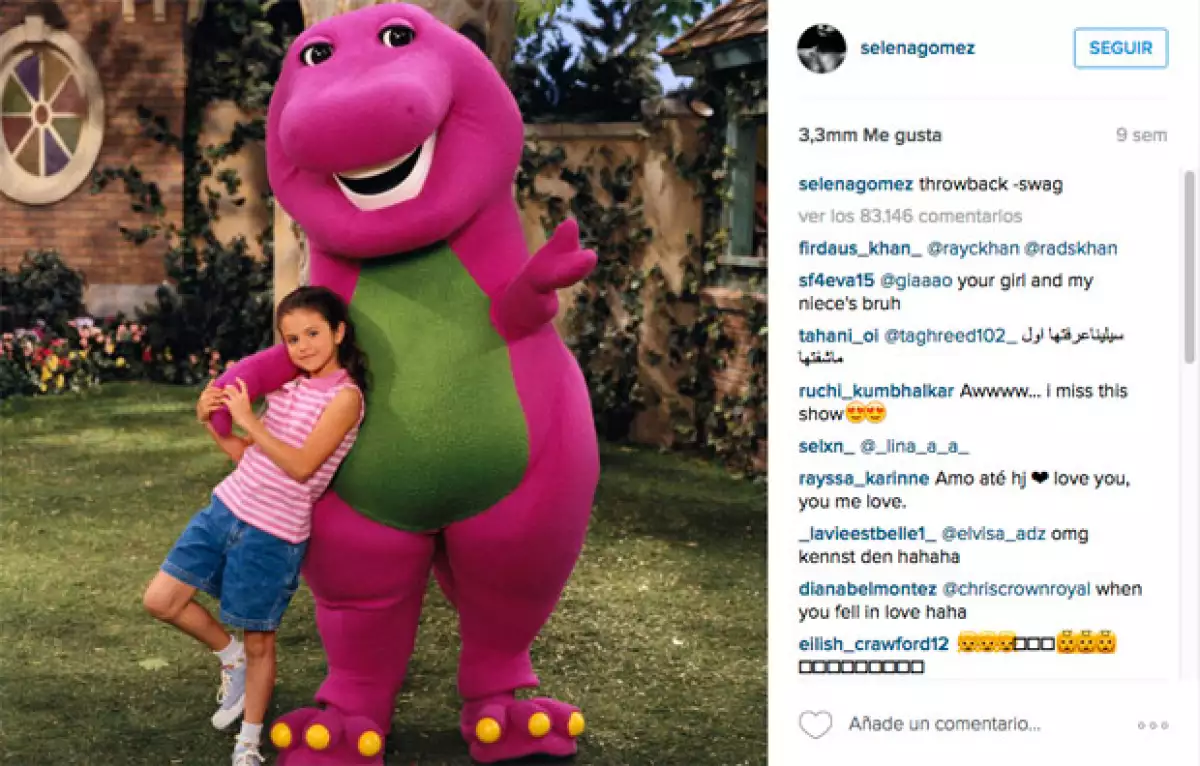Click the 9 sem timestamp
This screenshot has height=766, width=1200.
pos(1141,135)
